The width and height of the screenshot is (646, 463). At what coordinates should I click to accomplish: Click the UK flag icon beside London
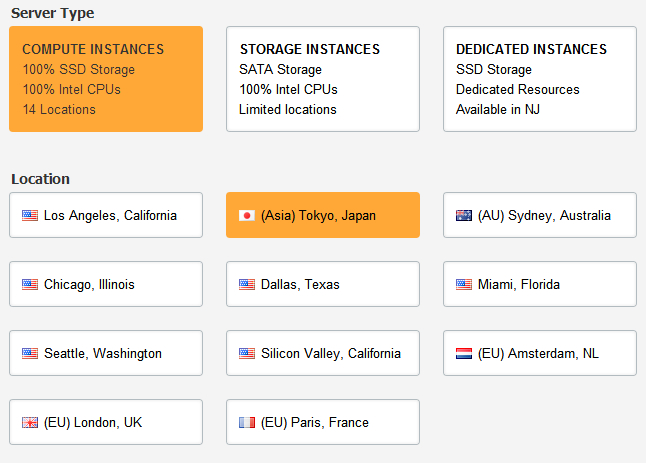(30, 422)
